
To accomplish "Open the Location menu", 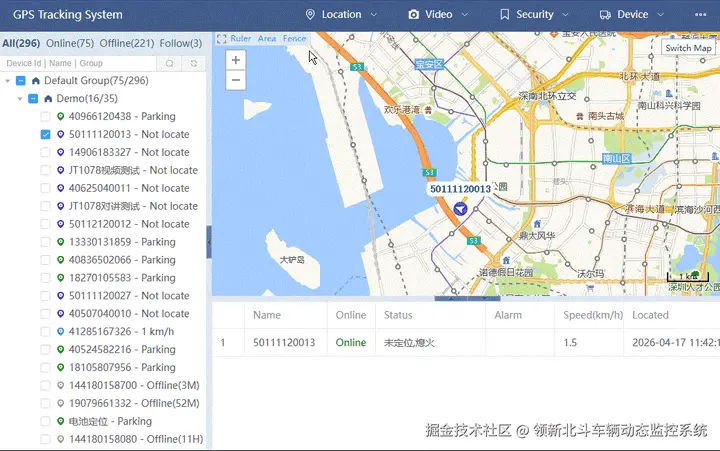I will [341, 15].
